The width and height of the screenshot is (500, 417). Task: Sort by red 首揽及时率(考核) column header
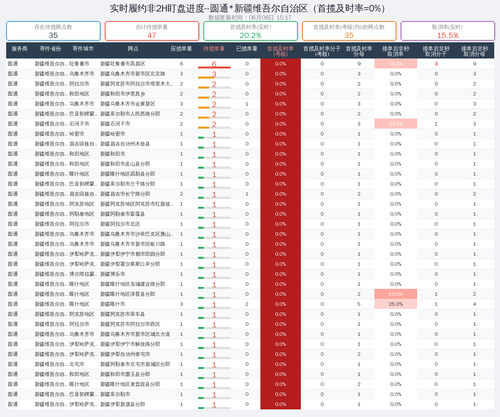point(280,51)
